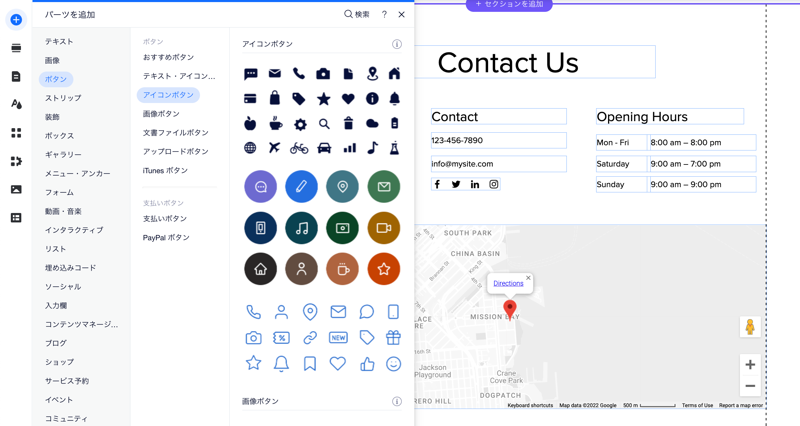Select the music note icon button
Viewport: 800px width, 426px height.
[x=372, y=148]
